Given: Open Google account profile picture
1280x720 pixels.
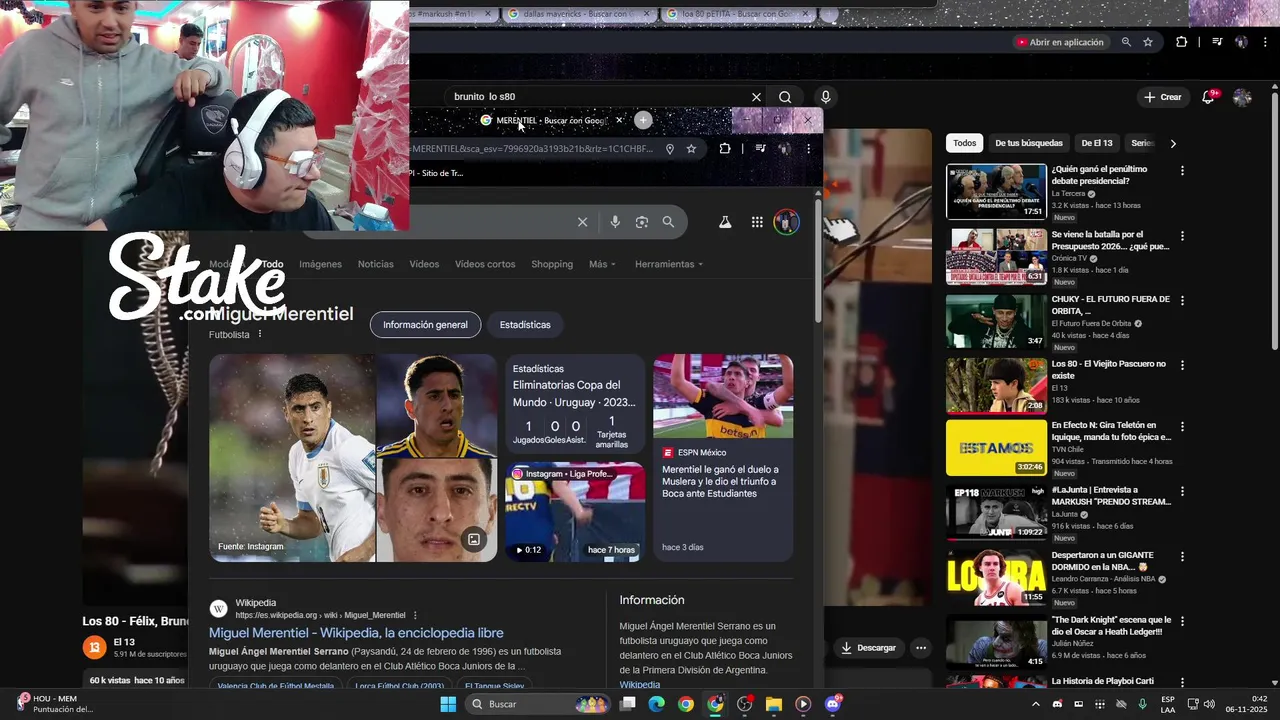Looking at the screenshot, I should [786, 222].
